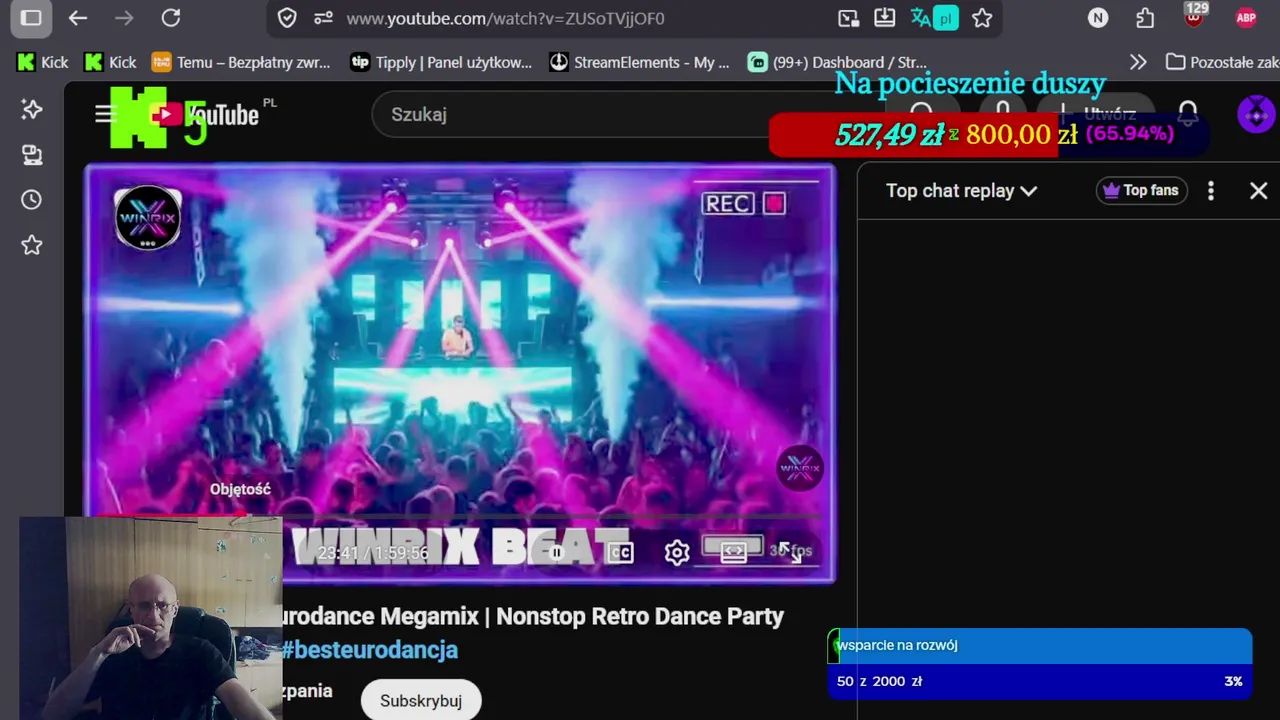The image size is (1280, 720).
Task: Open the sidebar bookmarks star icon
Action: point(32,245)
